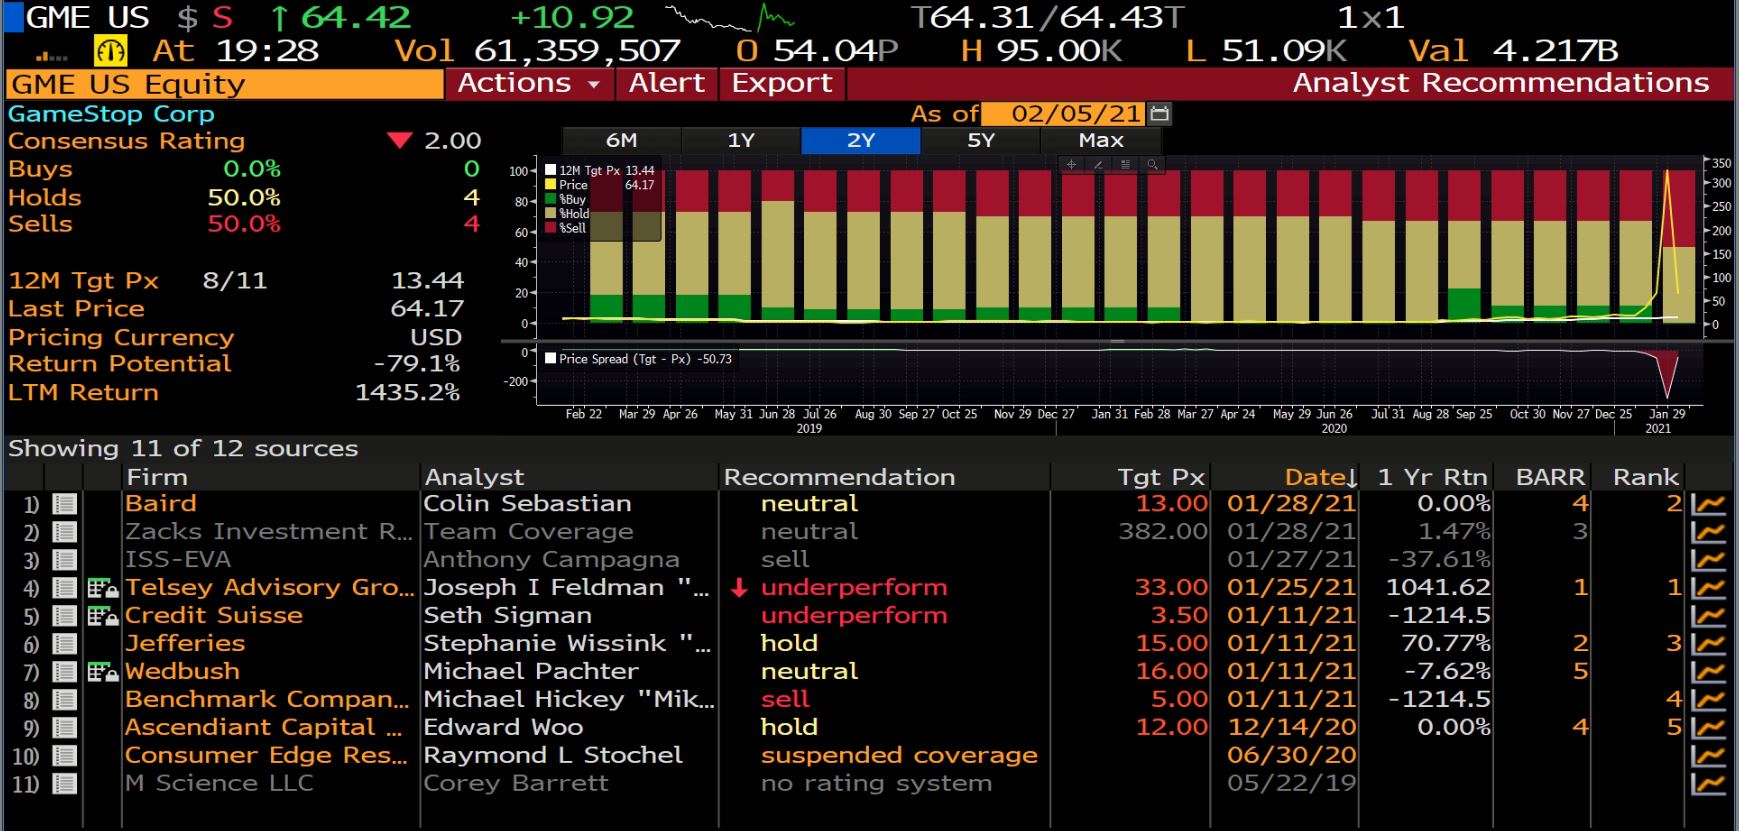
Task: Activate the crosshair tool on the chart
Action: 1071,164
